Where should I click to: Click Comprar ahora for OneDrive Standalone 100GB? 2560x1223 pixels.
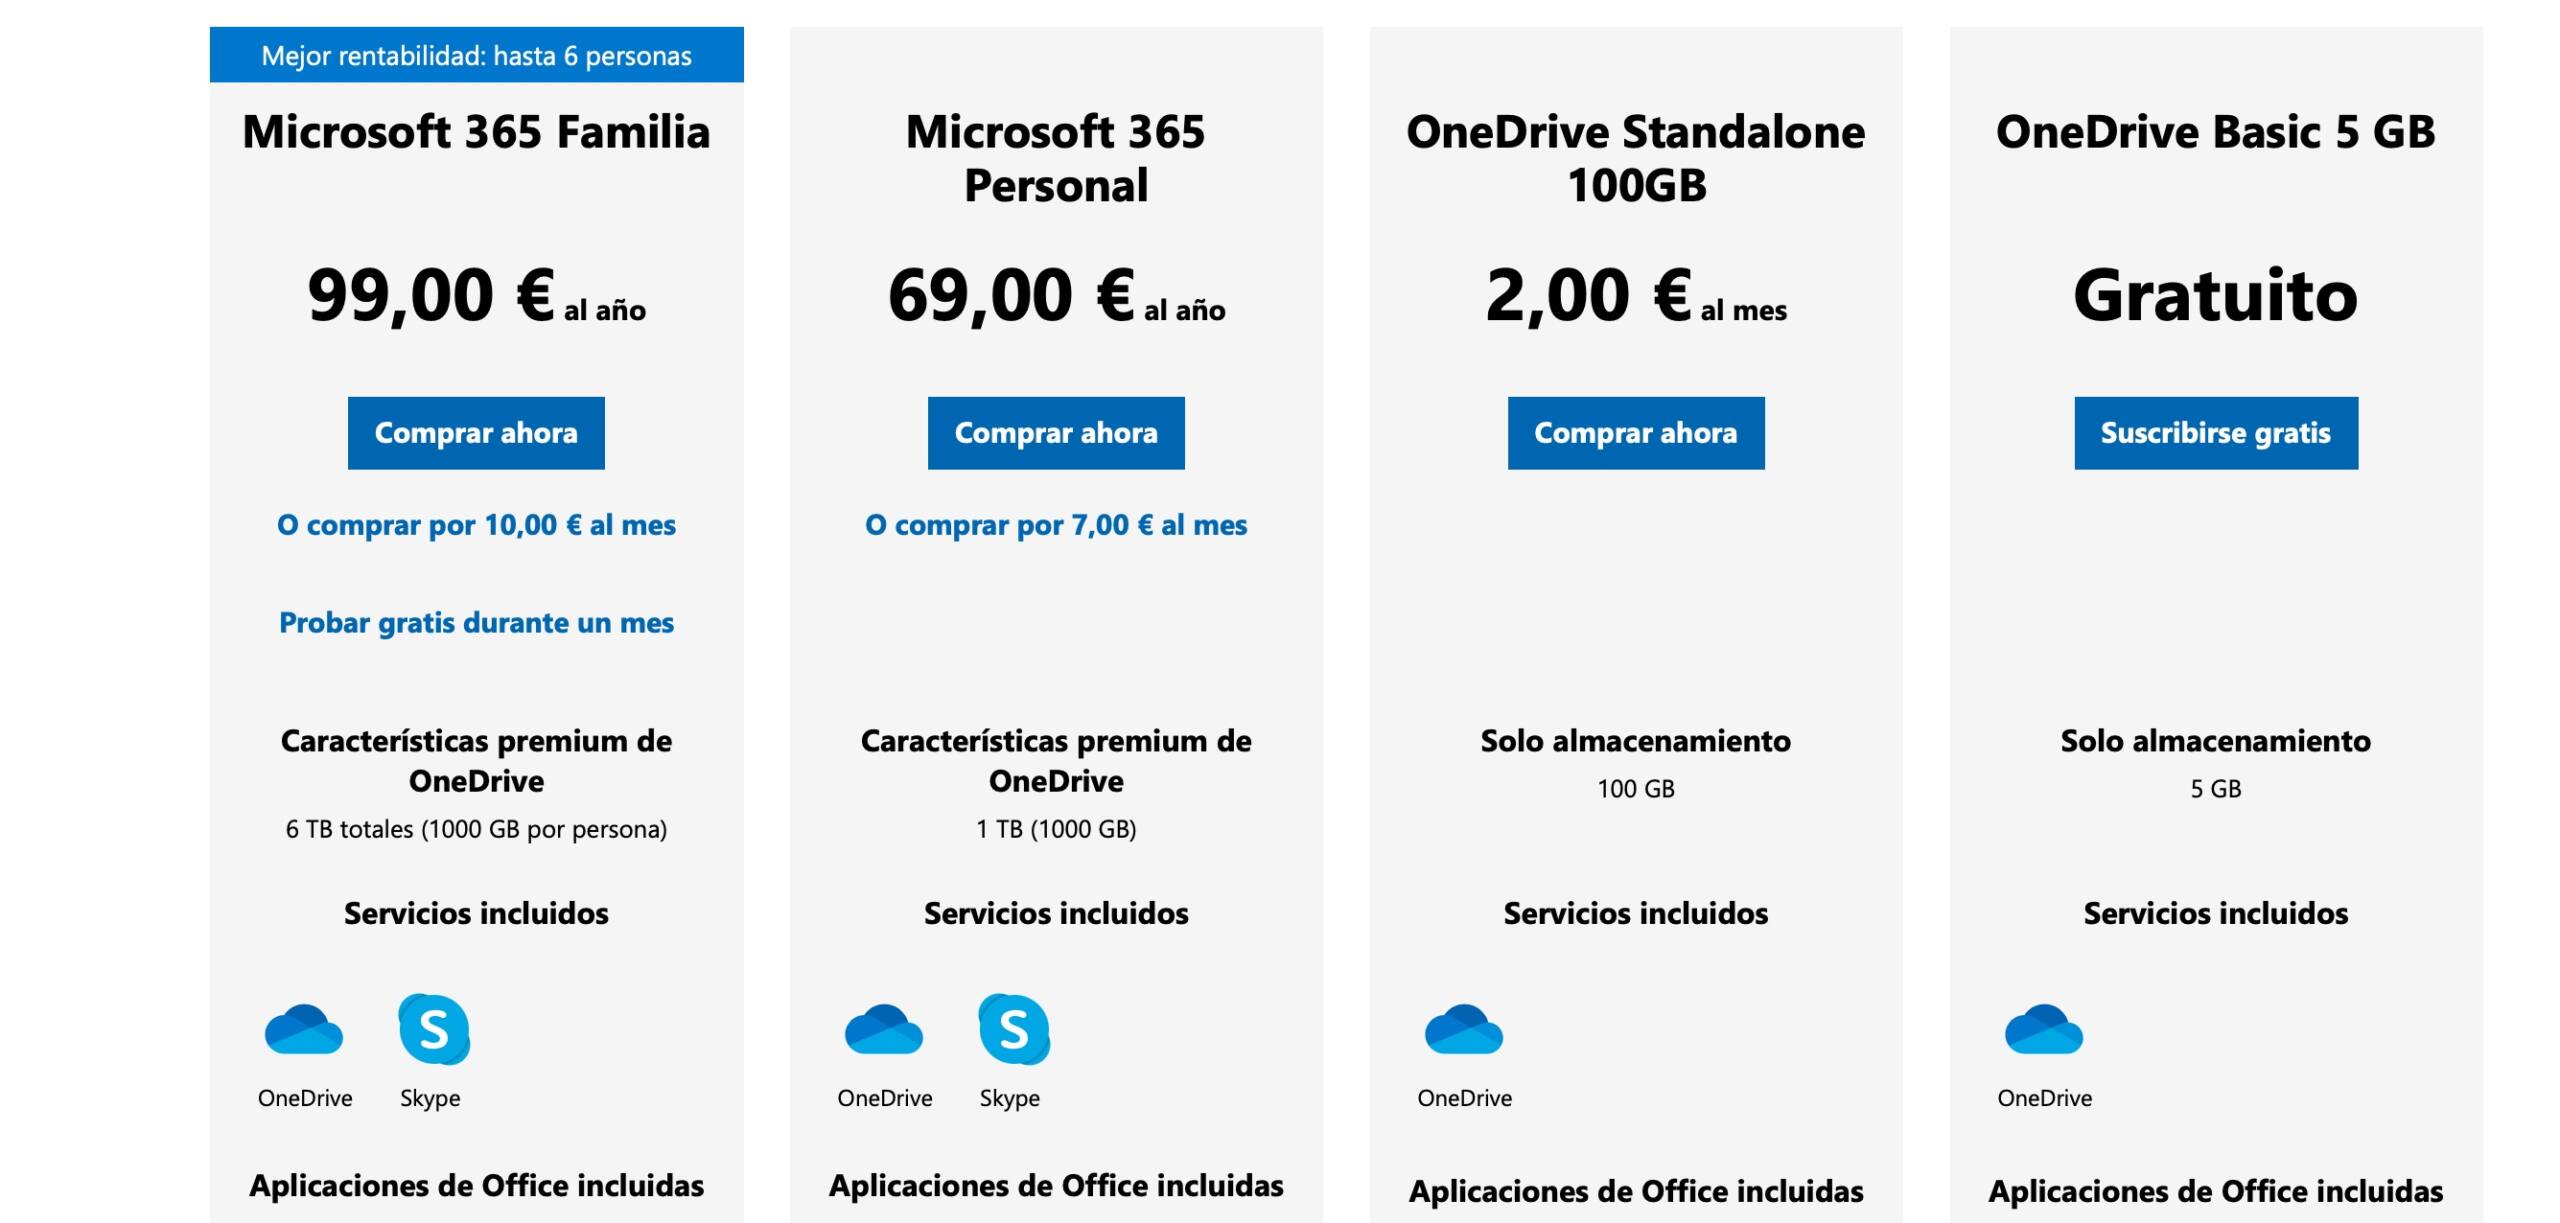[1633, 433]
